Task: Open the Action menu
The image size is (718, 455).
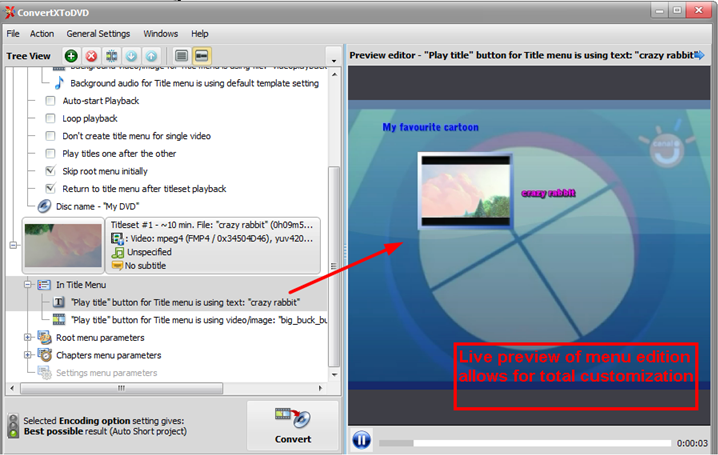Action: pyautogui.click(x=42, y=33)
